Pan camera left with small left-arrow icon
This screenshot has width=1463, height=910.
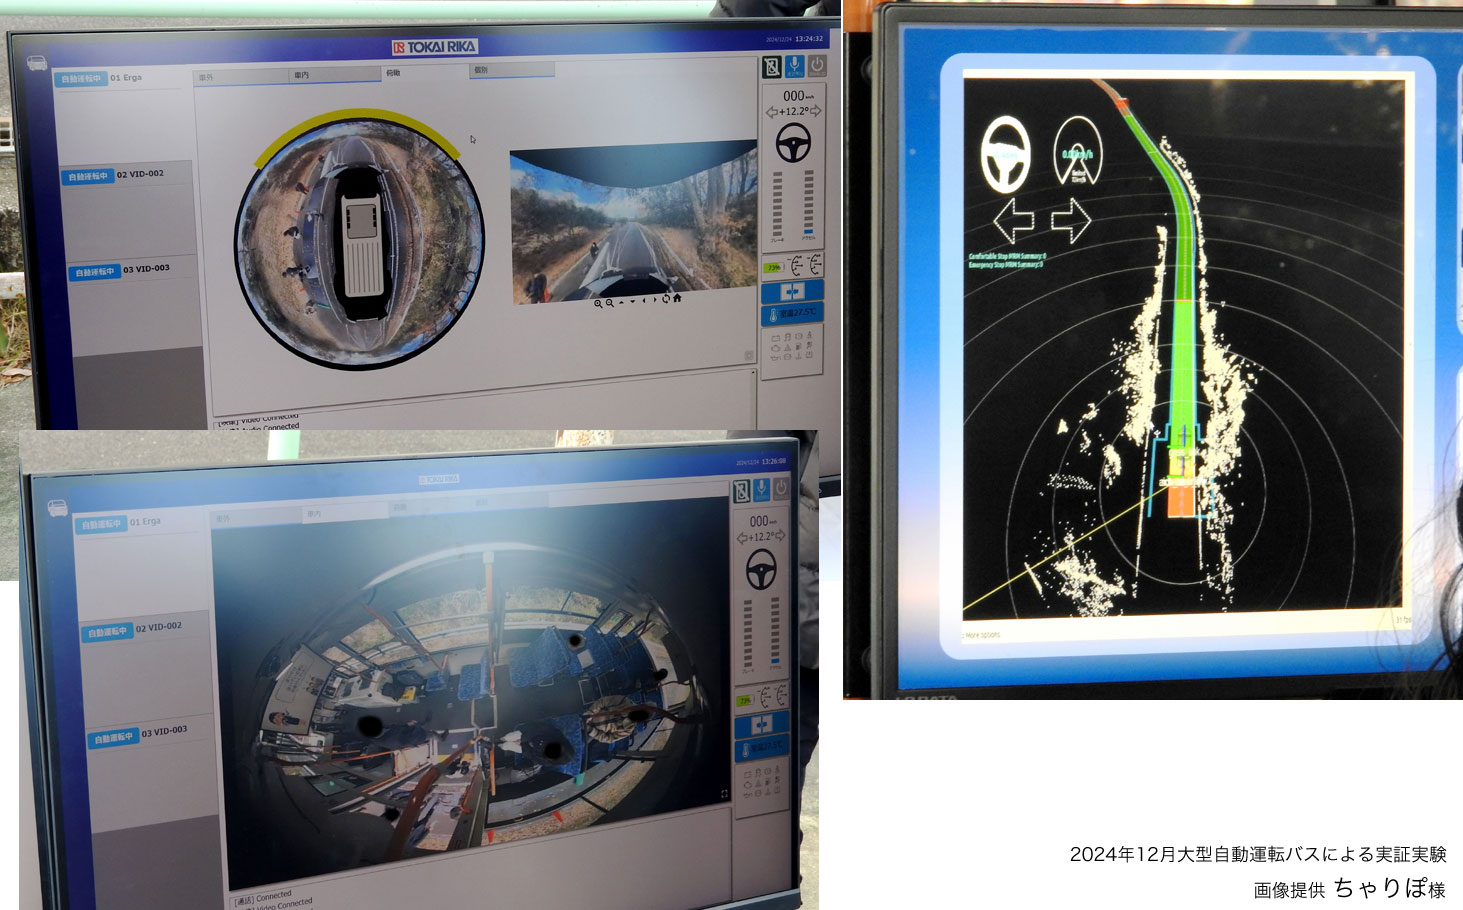pos(644,300)
